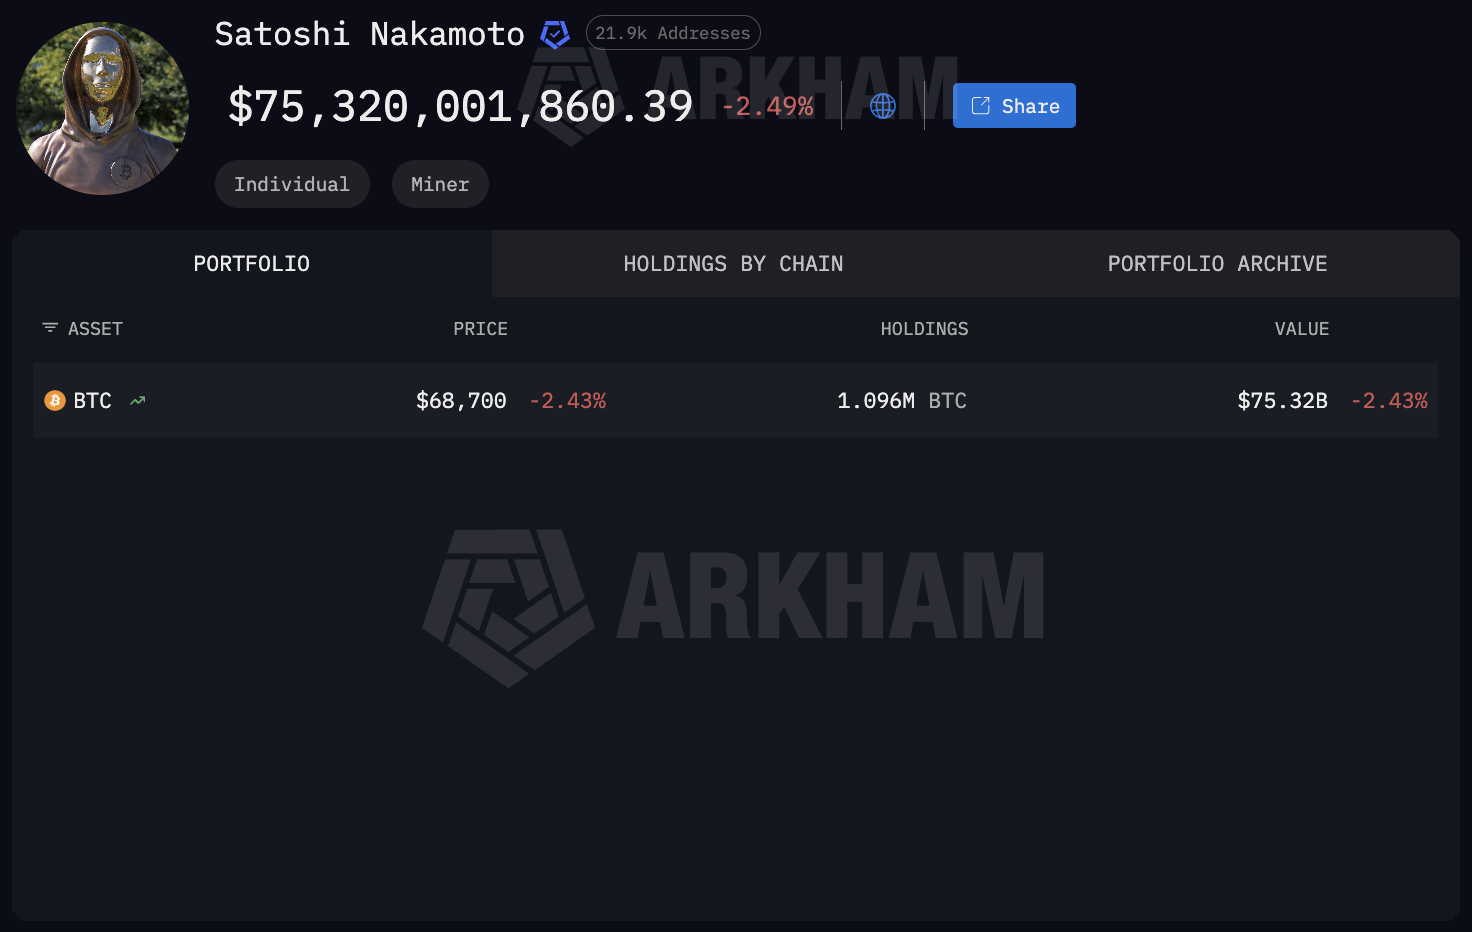
Task: Sort by the VALUE column header
Action: tap(1301, 329)
